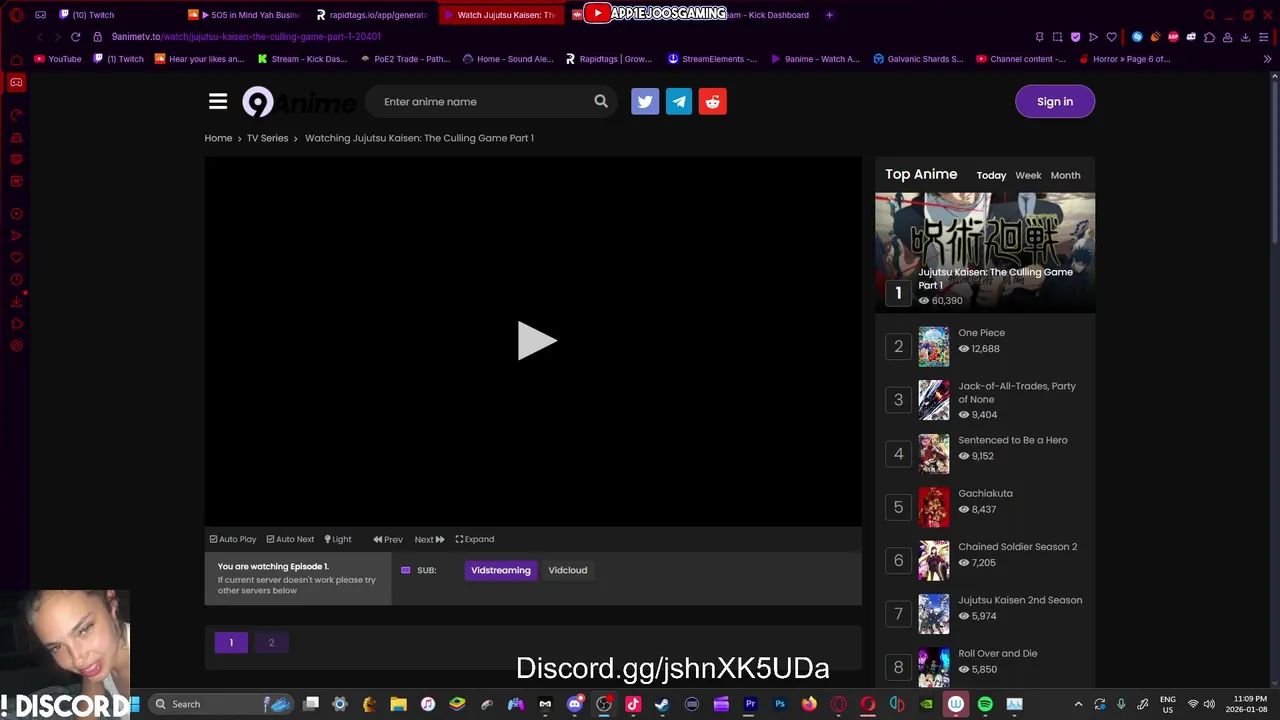Open a new browser tab with plus
Viewport: 1280px width, 720px height.
pos(829,15)
